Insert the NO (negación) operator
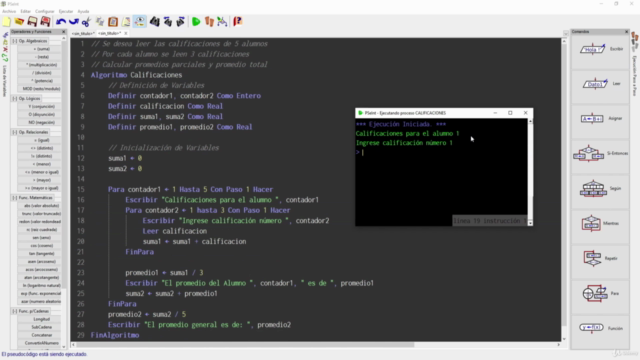 (x=39, y=122)
